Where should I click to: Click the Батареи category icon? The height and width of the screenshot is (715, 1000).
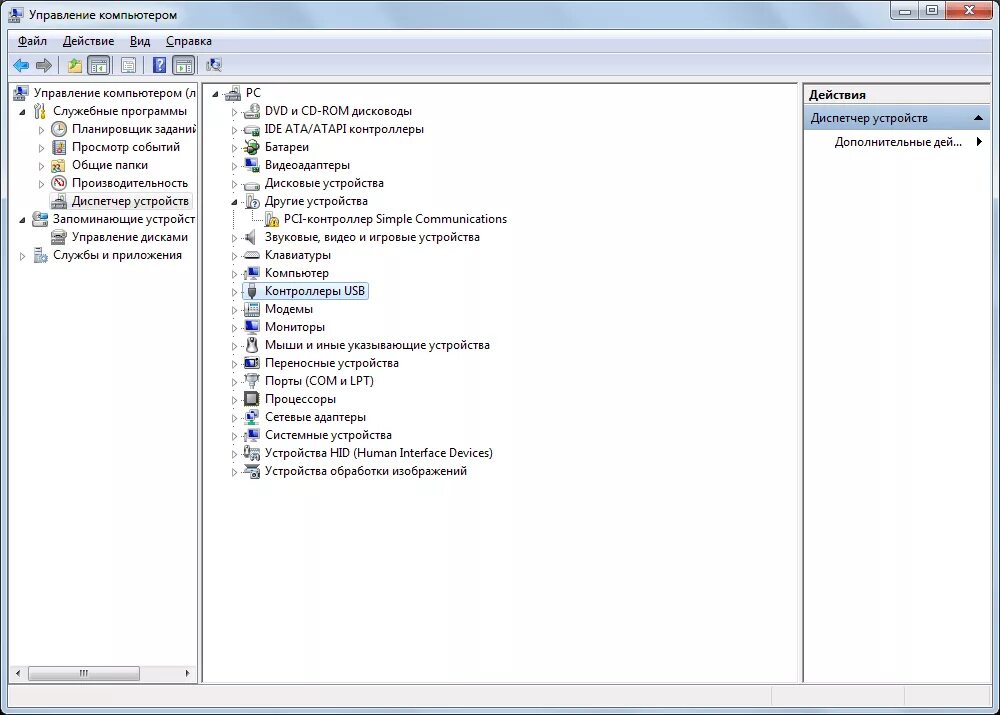coord(252,147)
